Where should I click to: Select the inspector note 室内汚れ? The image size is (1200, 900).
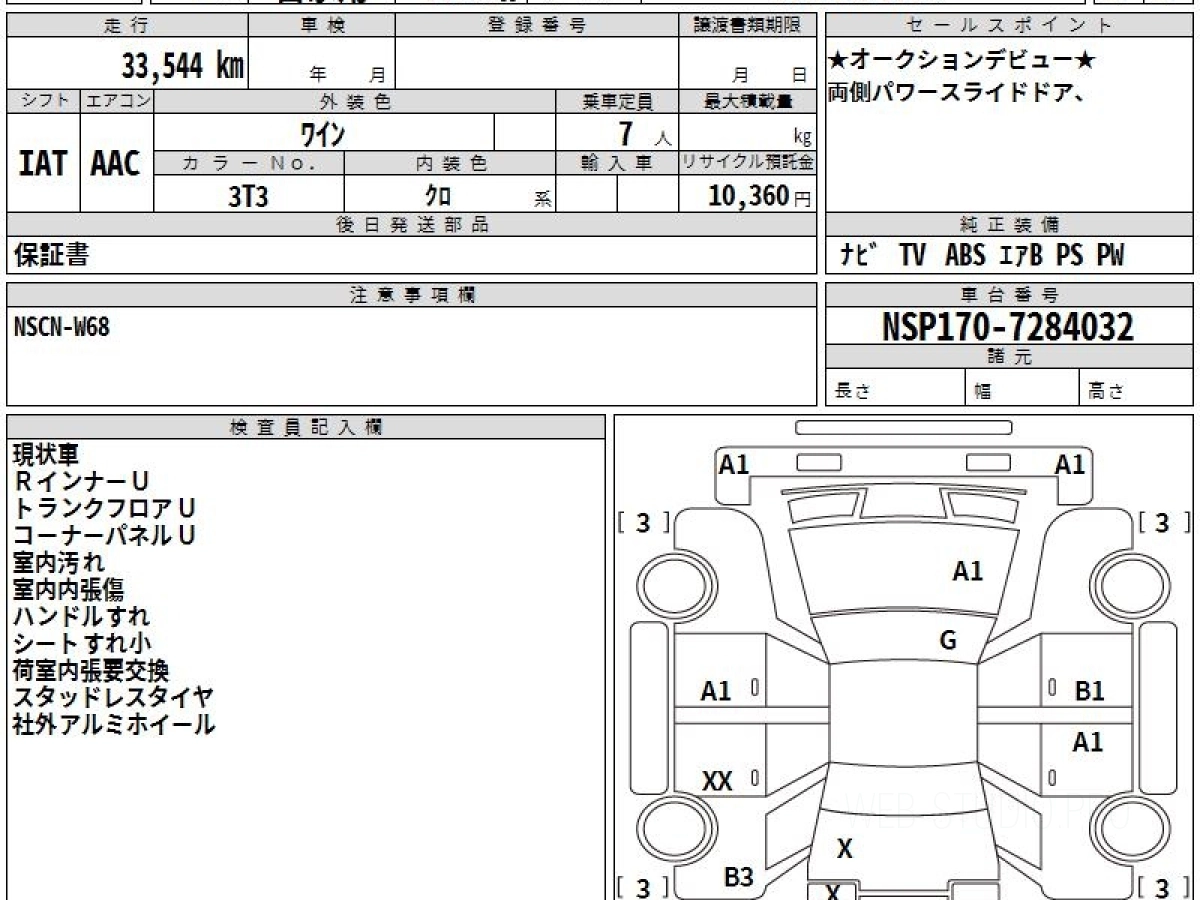[x=59, y=562]
